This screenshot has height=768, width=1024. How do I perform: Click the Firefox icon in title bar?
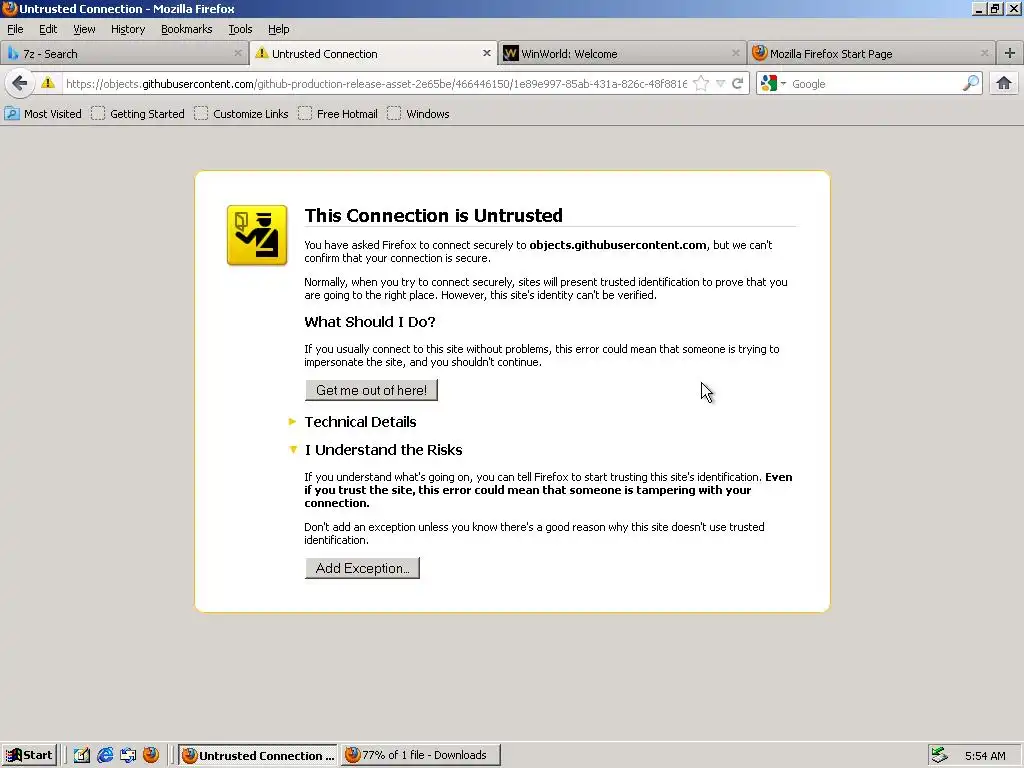pos(9,8)
